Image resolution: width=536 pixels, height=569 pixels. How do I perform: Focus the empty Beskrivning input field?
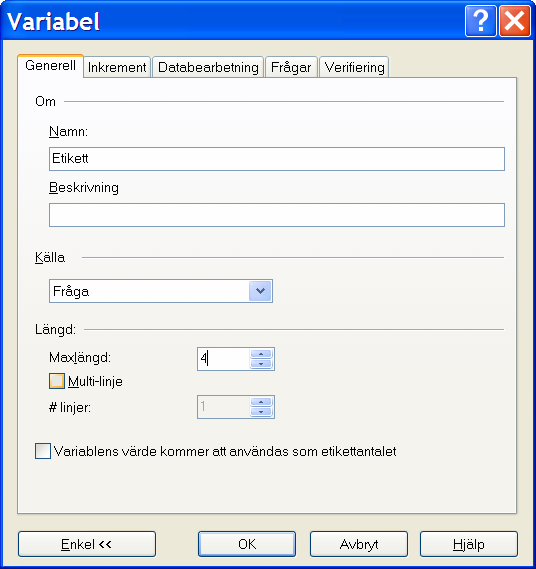277,215
